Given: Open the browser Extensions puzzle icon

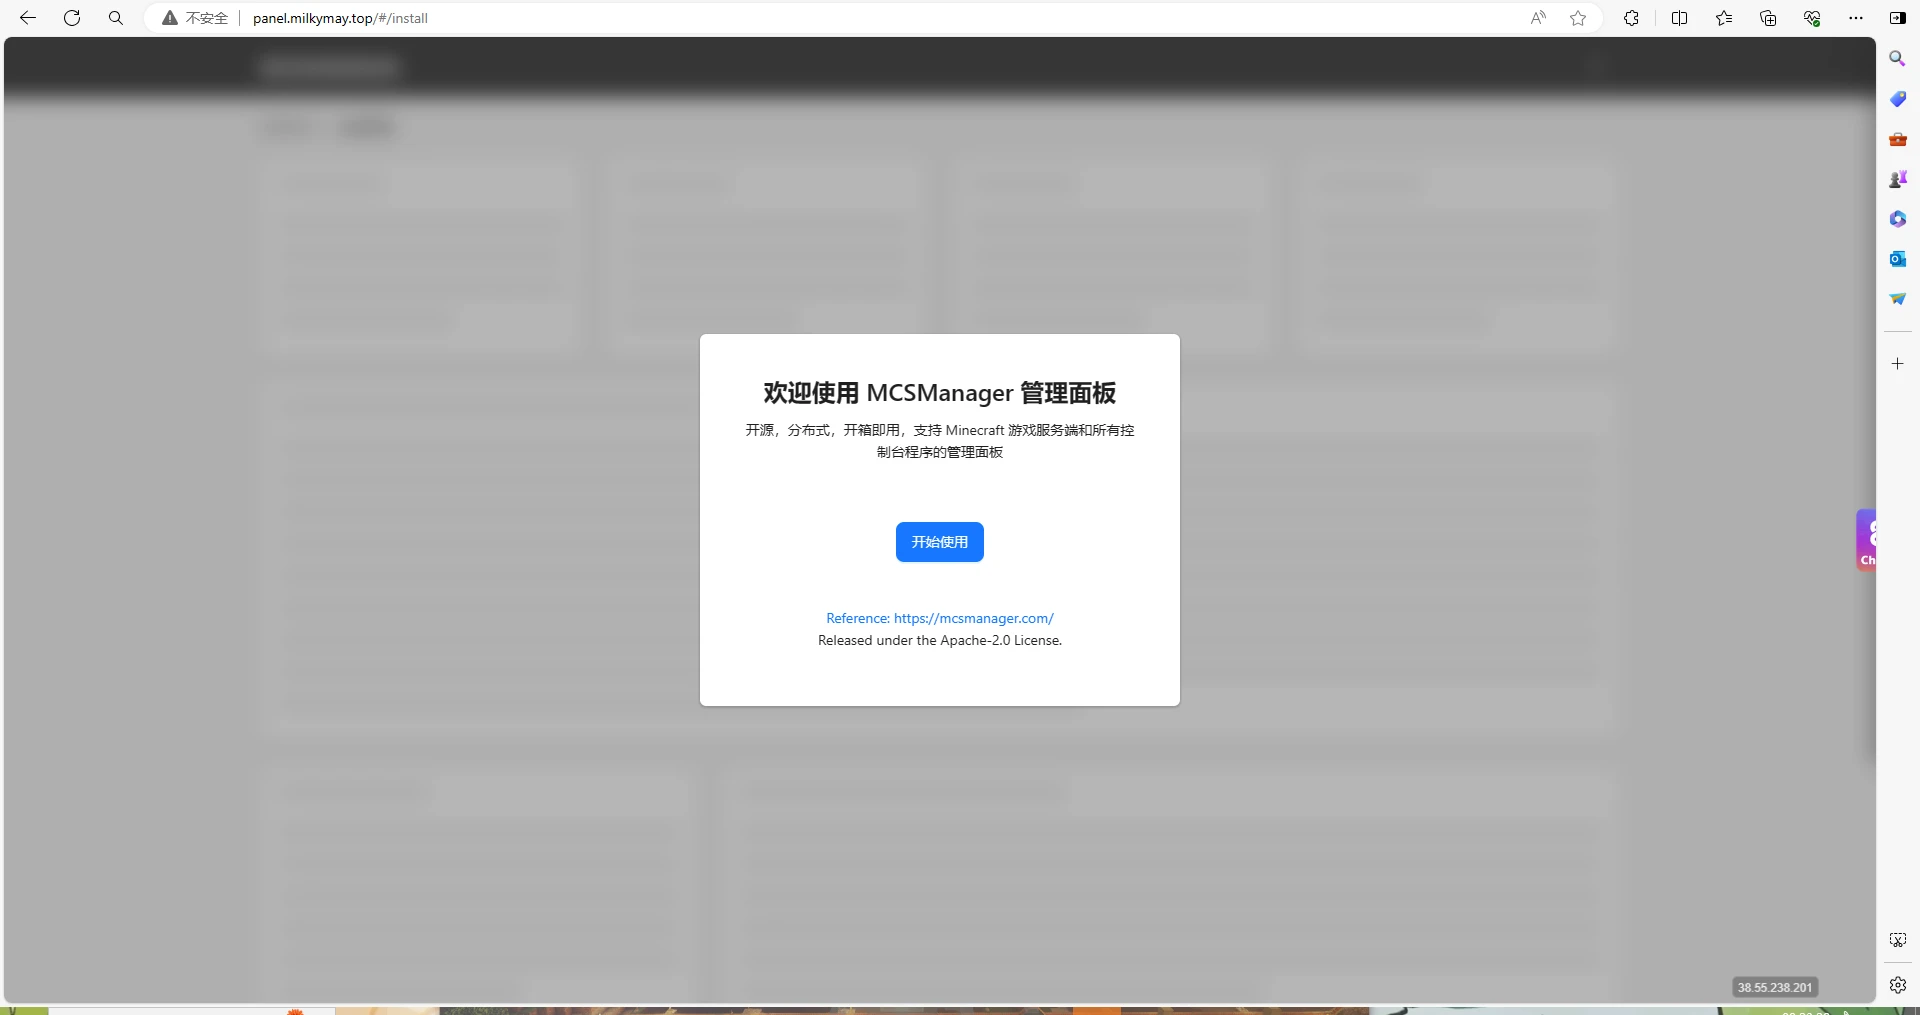Looking at the screenshot, I should click(x=1631, y=18).
